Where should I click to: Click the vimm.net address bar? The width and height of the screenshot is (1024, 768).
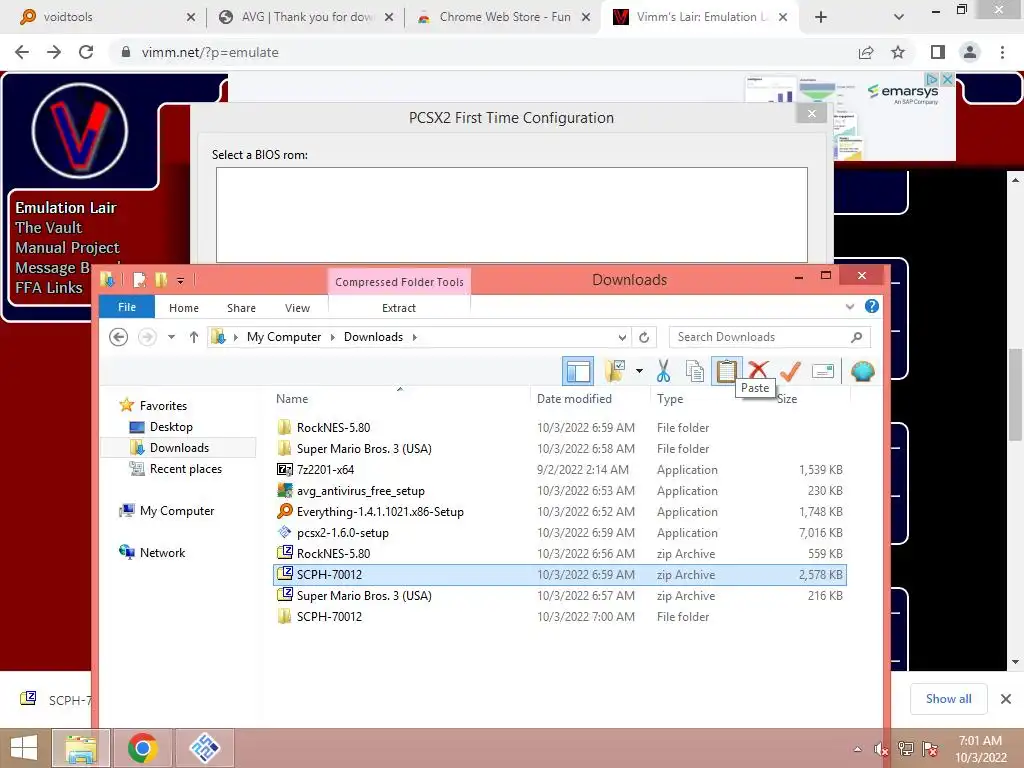483,52
